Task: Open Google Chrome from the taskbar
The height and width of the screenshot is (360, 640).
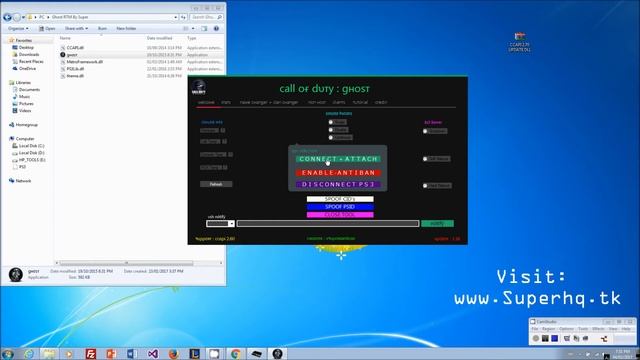Action: coord(236,354)
